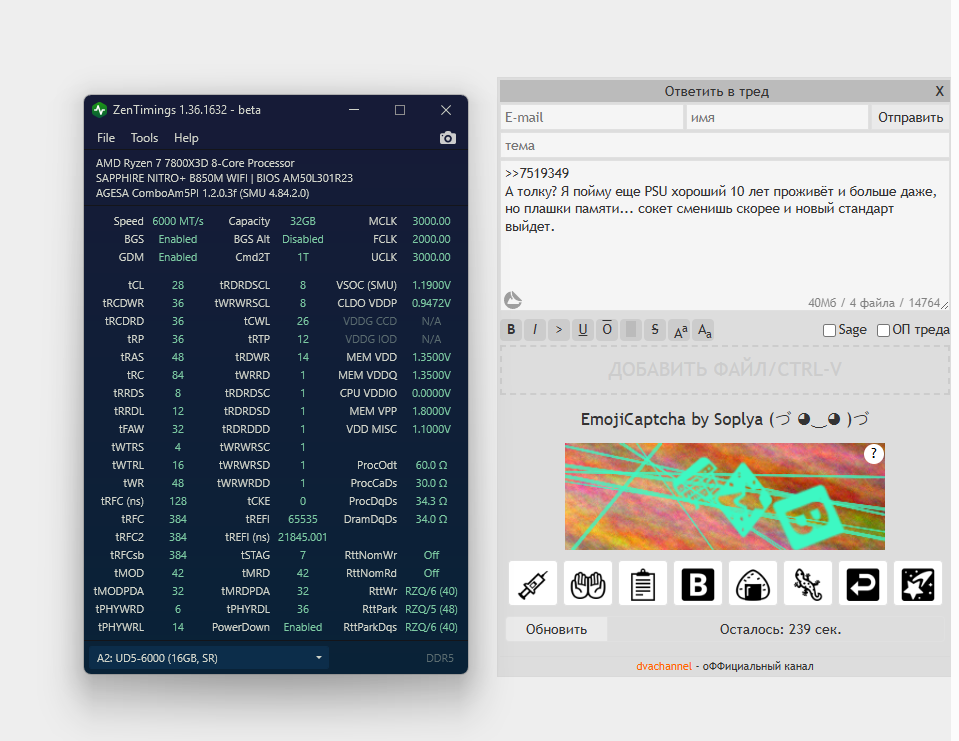This screenshot has width=959, height=741.
Task: Click the captcha image
Action: (725, 496)
